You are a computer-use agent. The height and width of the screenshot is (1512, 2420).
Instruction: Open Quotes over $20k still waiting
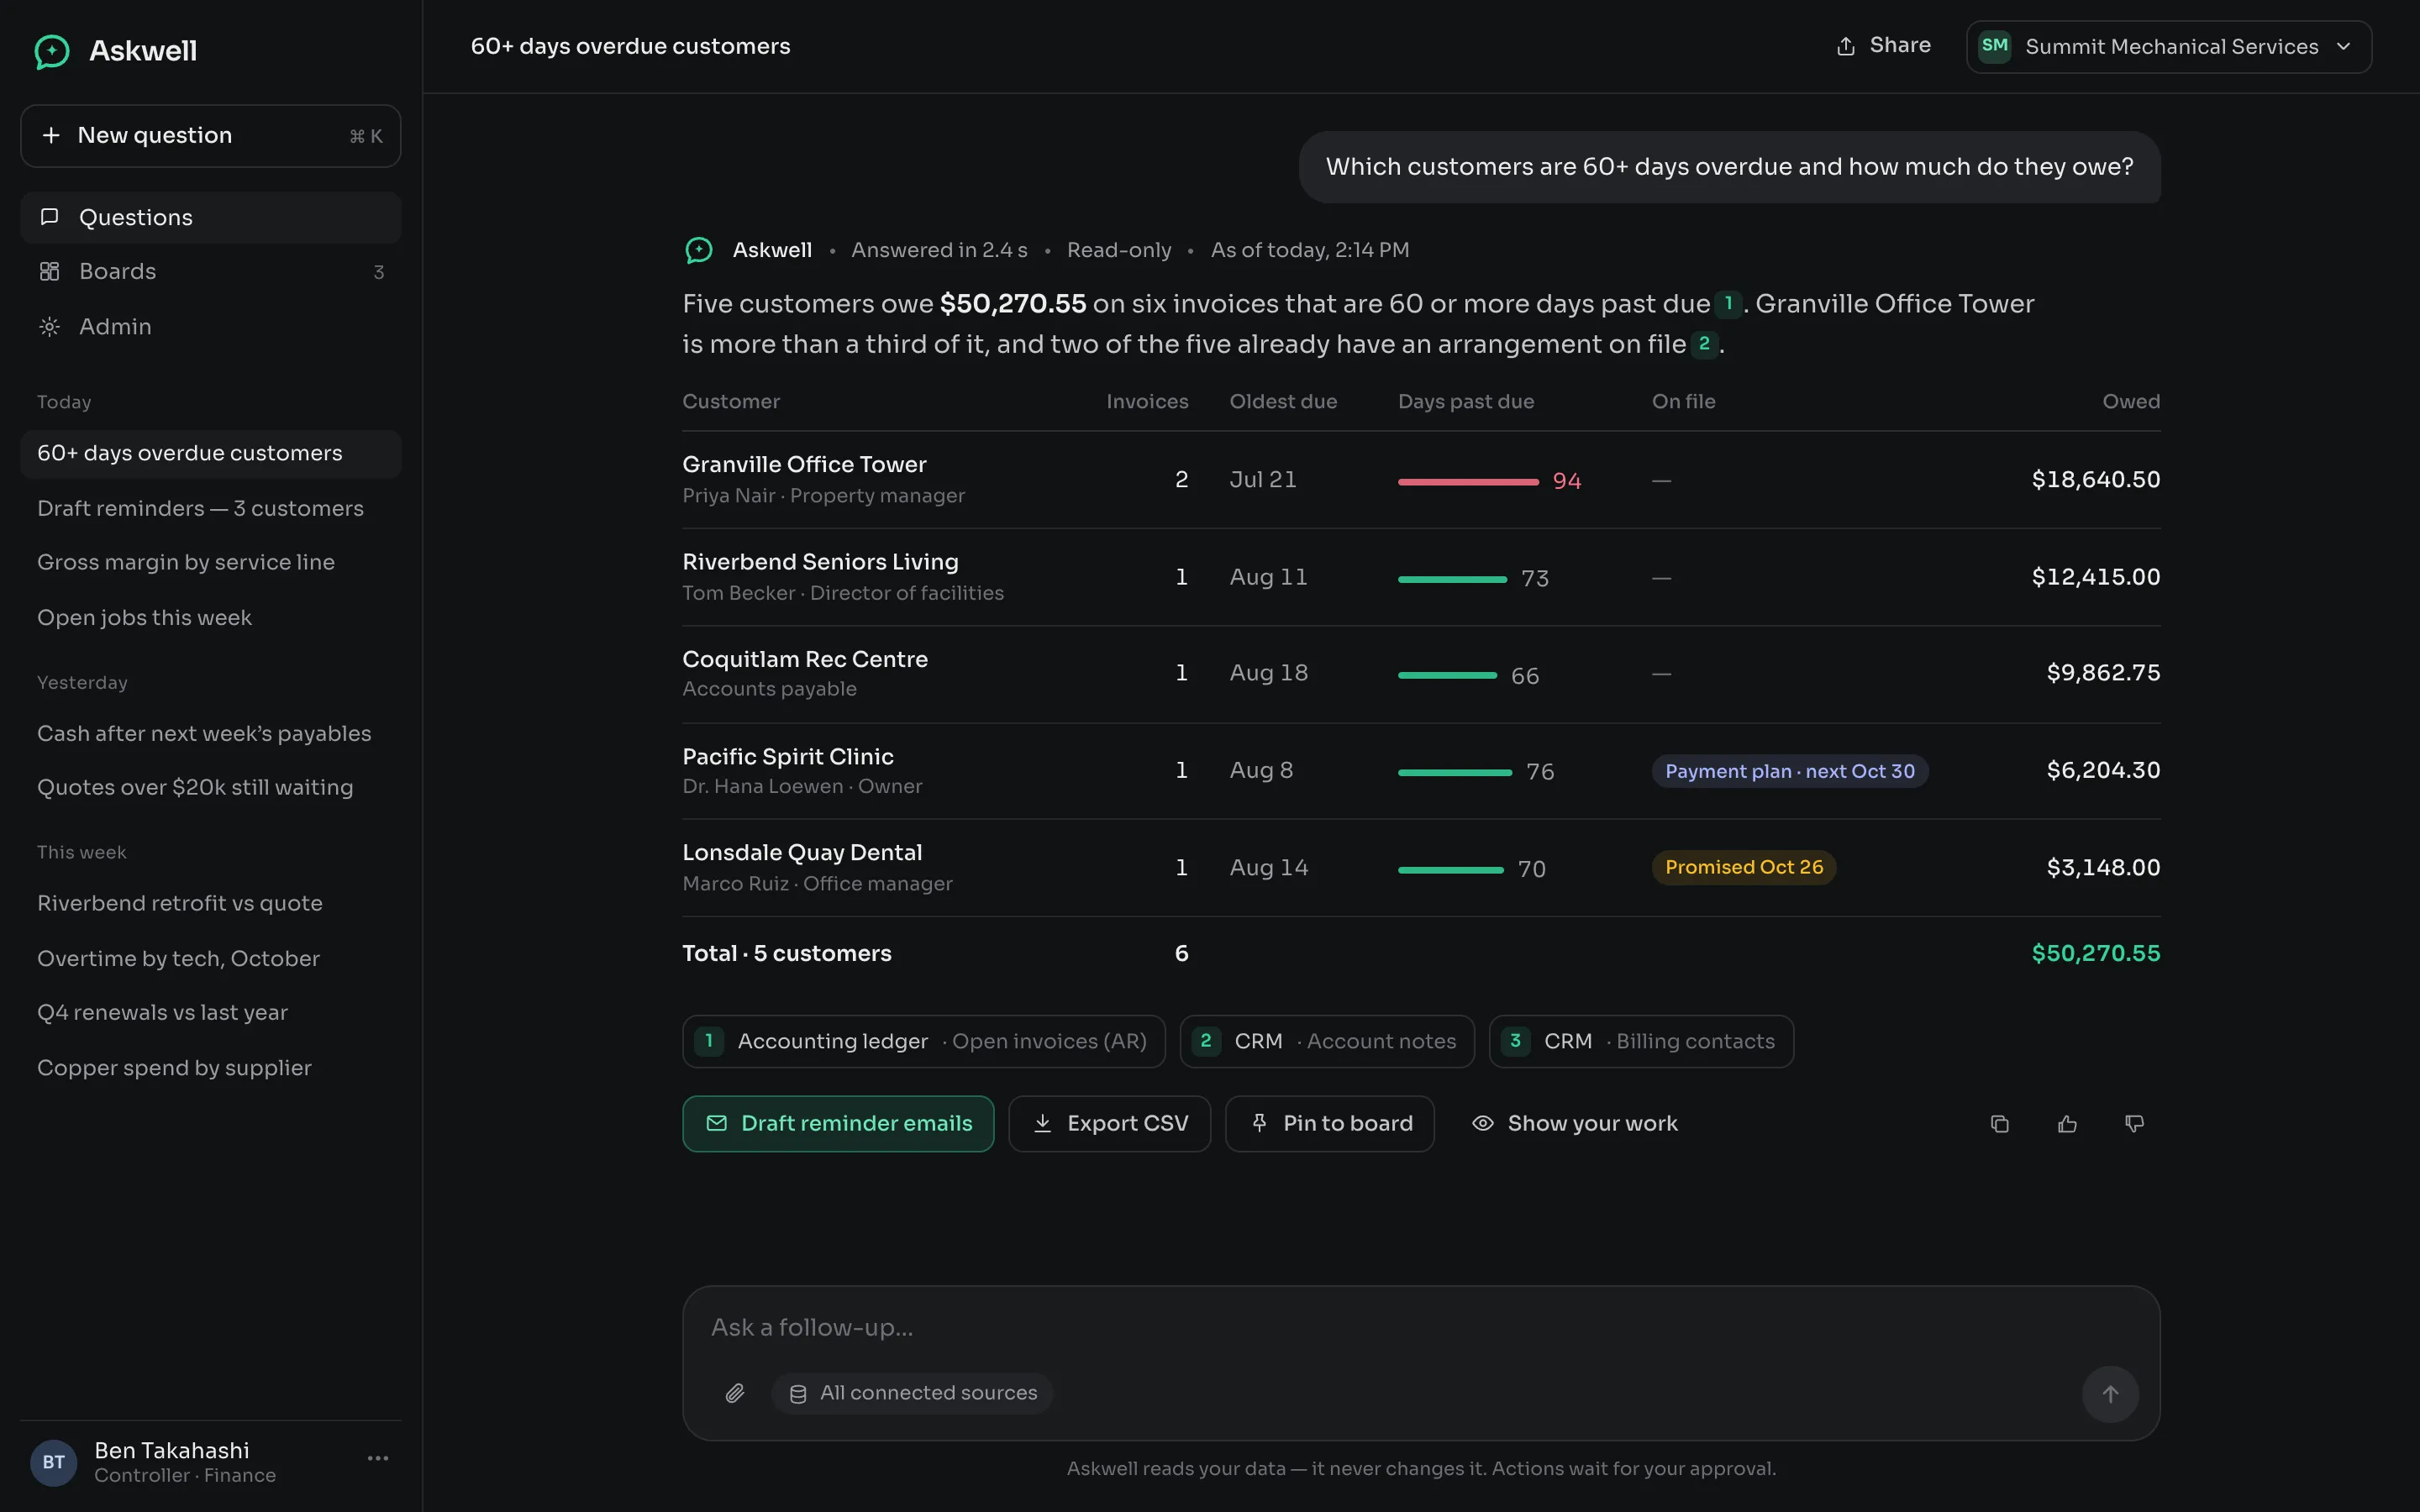(x=210, y=788)
